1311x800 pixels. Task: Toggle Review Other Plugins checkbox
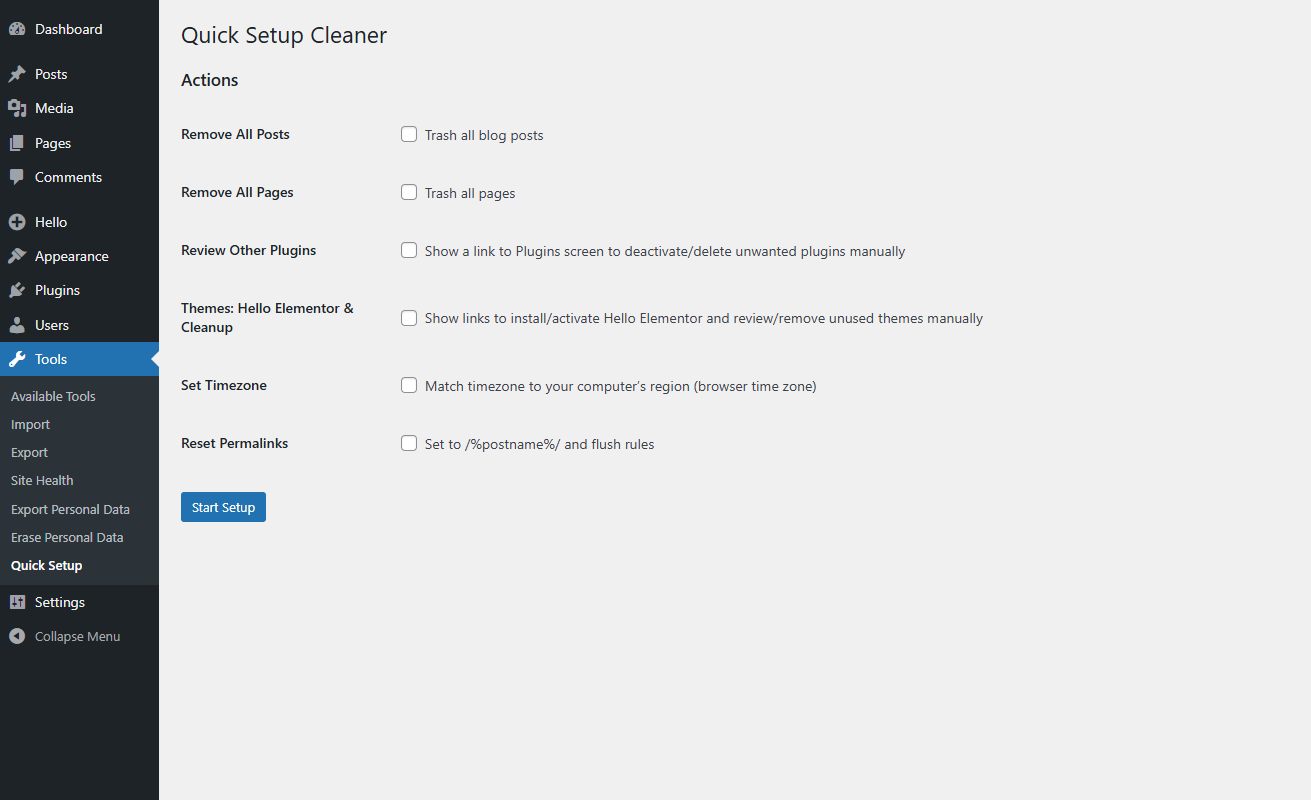(409, 250)
